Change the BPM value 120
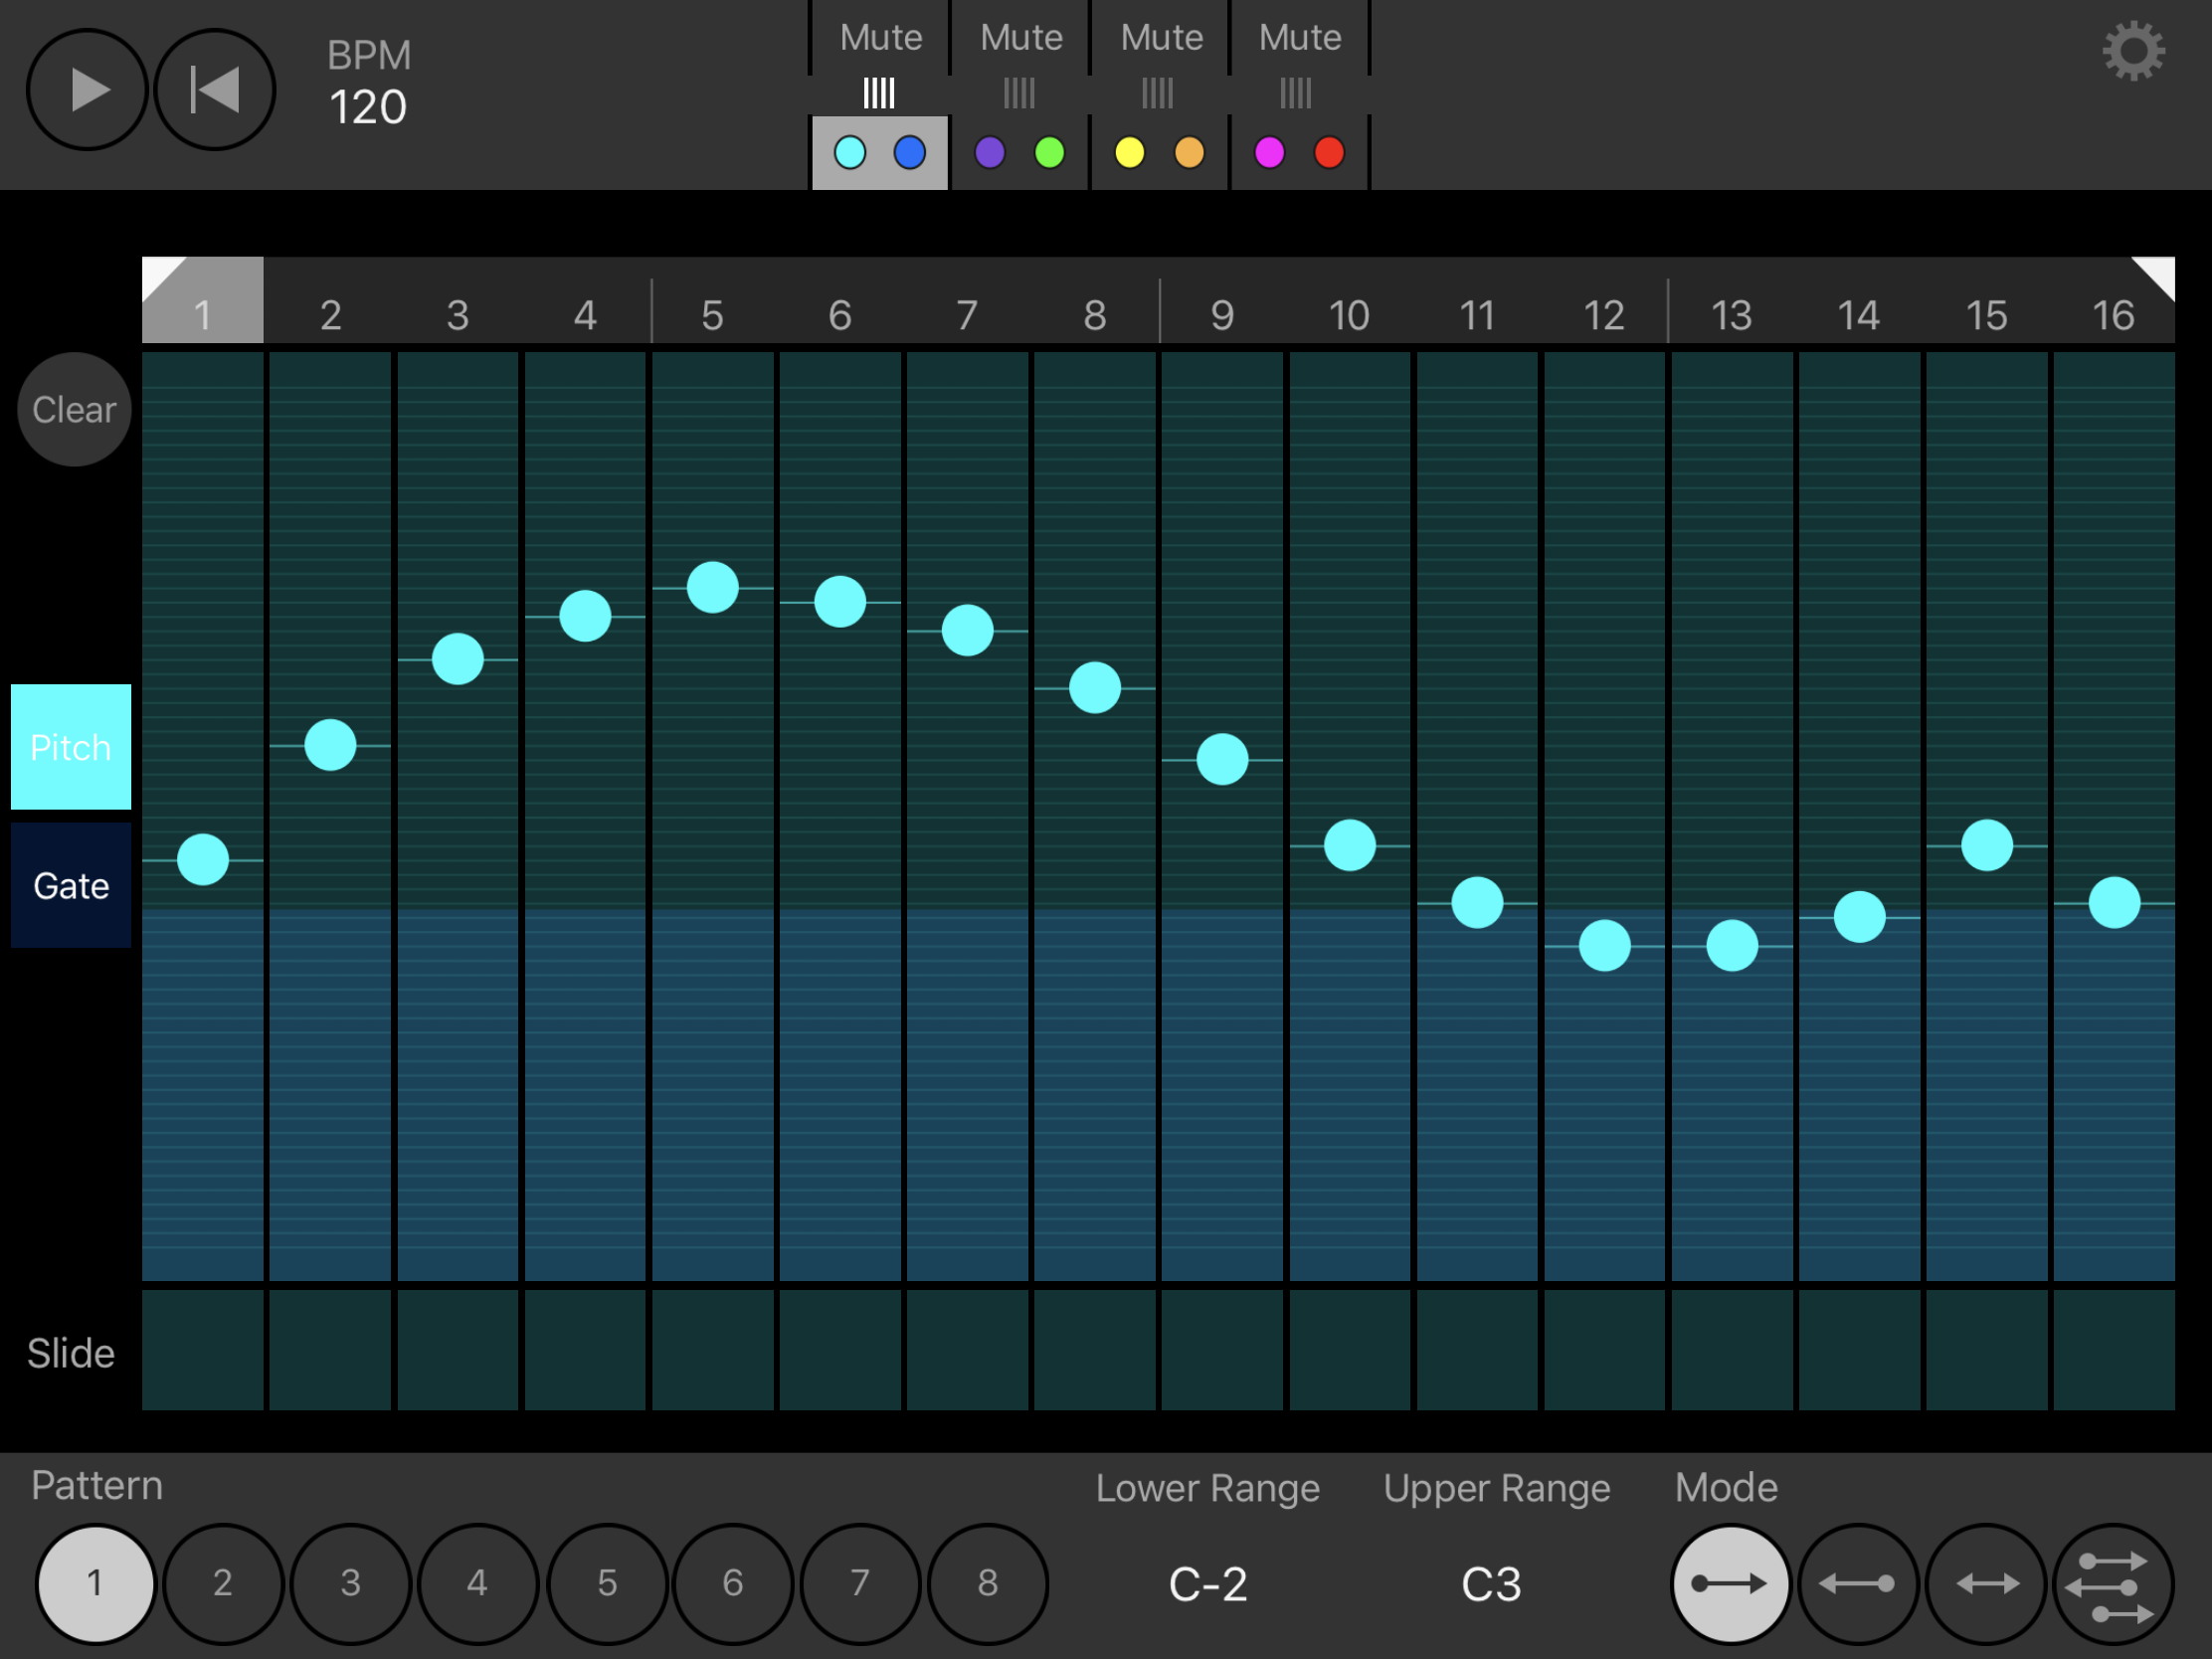Screen dimensions: 2212x1659 tap(368, 107)
